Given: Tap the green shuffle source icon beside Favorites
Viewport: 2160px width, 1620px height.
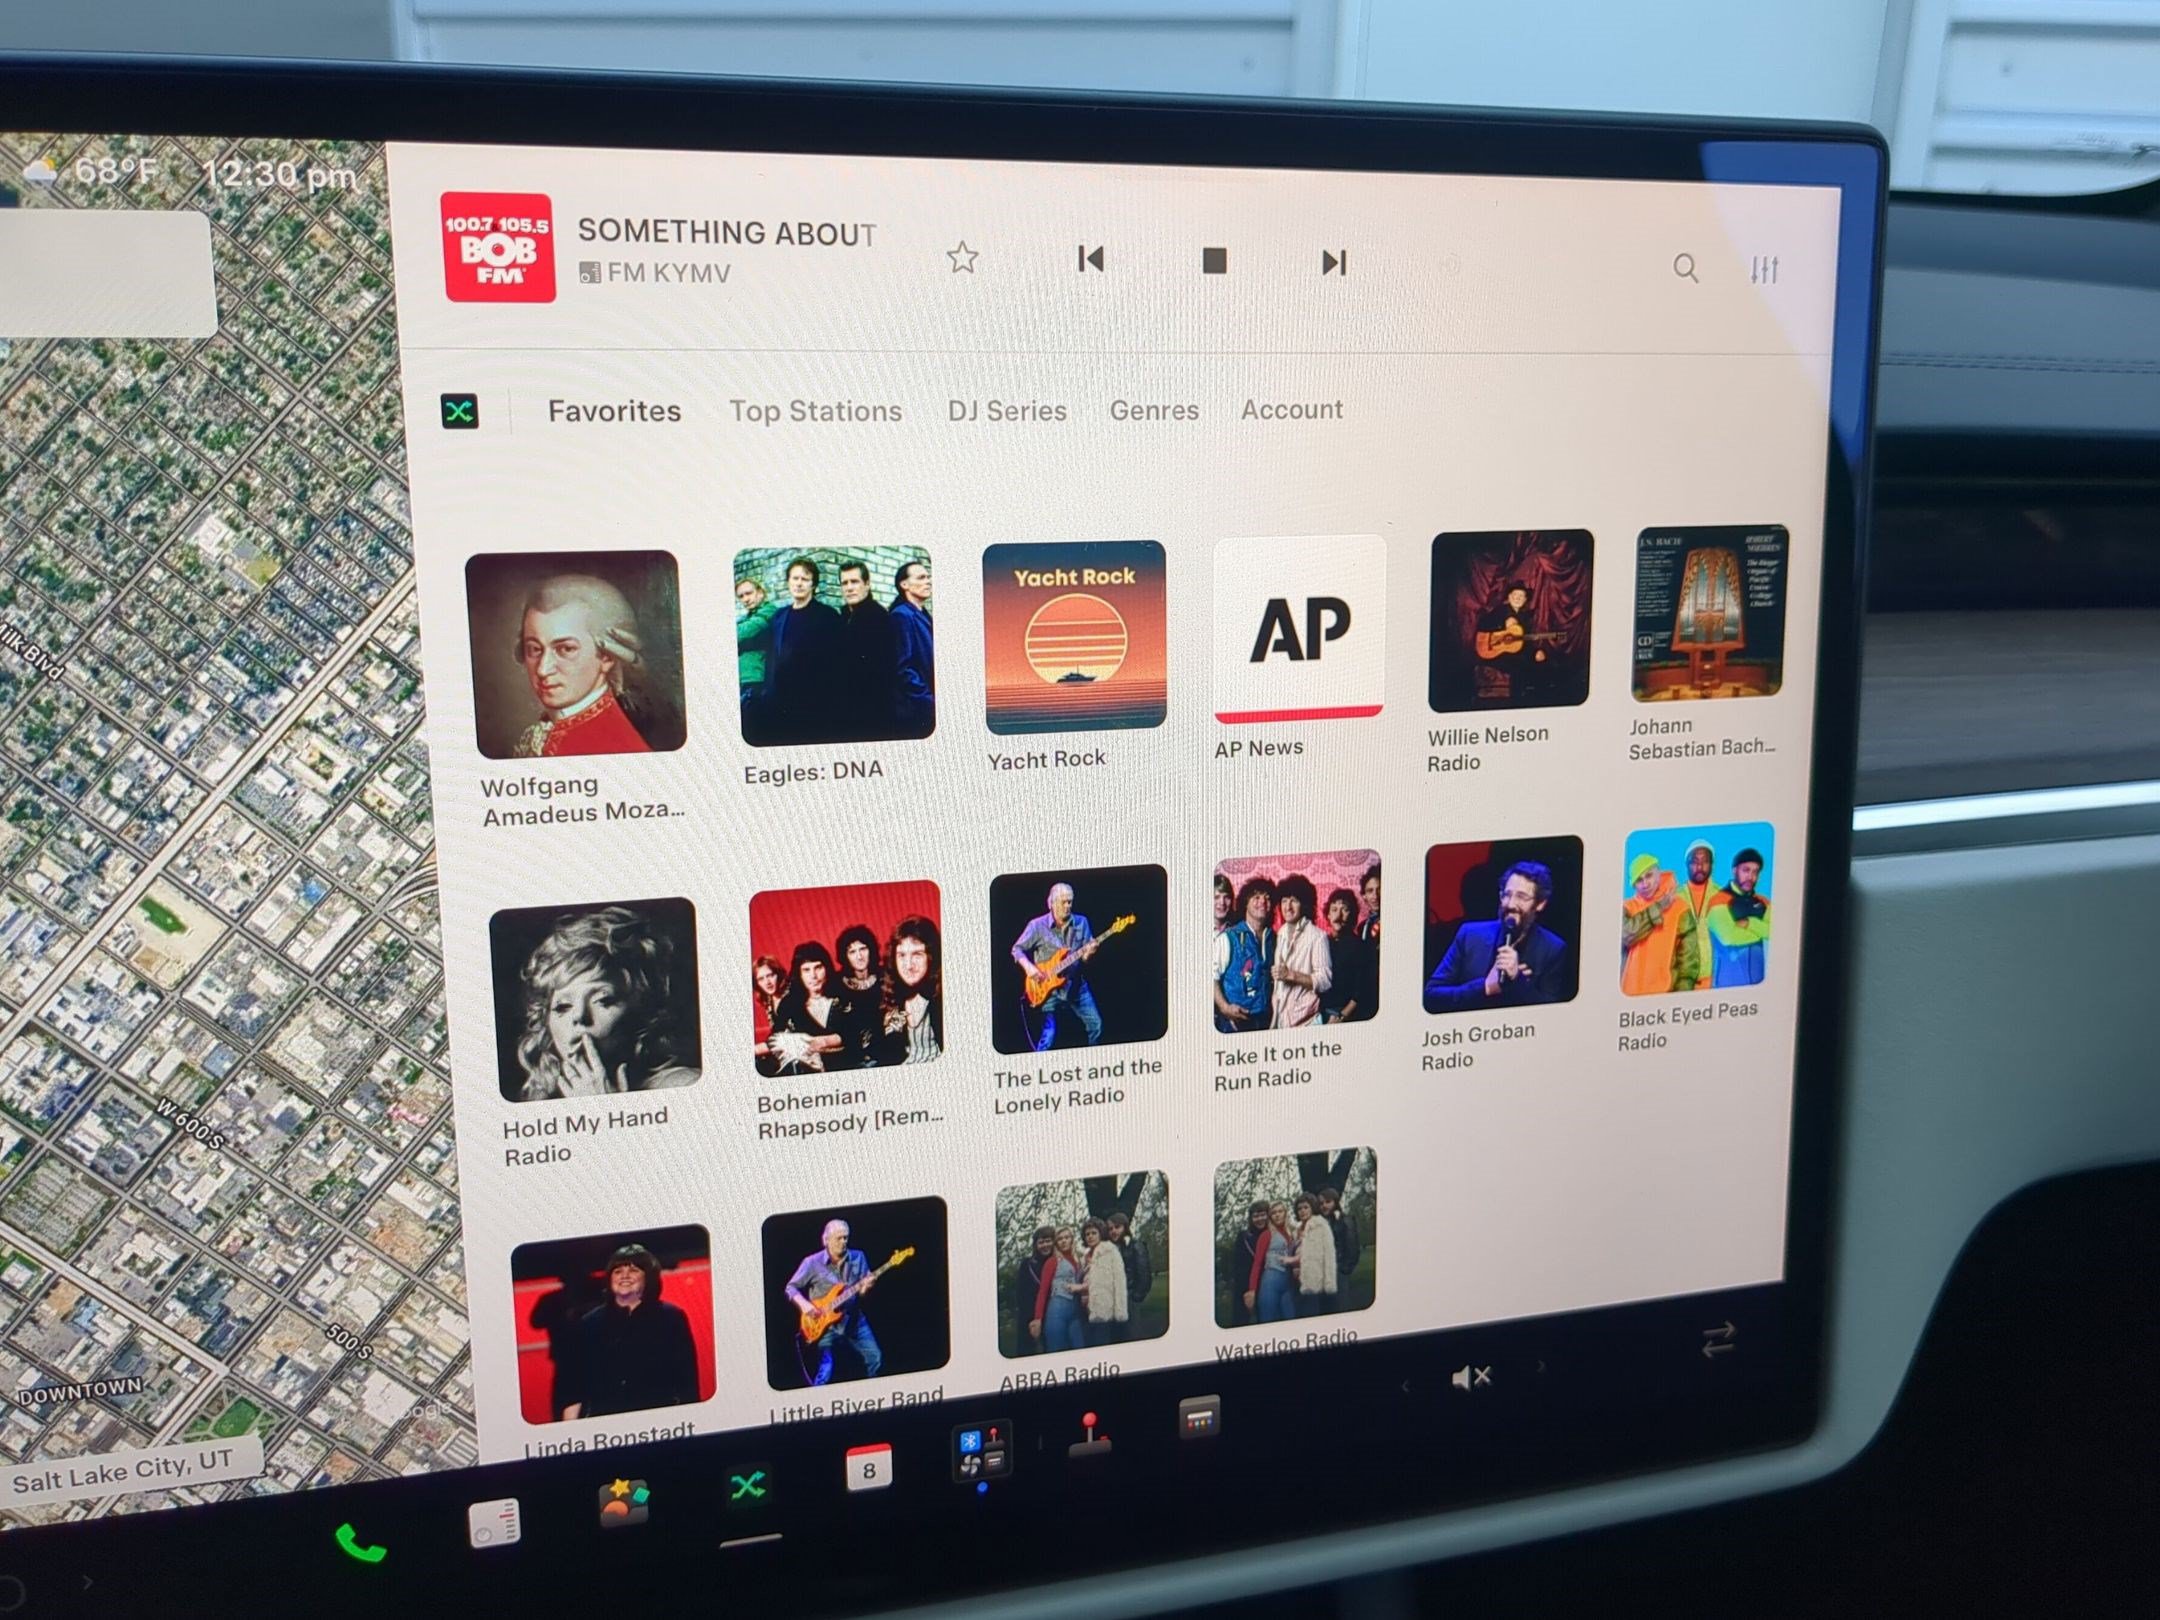Looking at the screenshot, I should 459,410.
